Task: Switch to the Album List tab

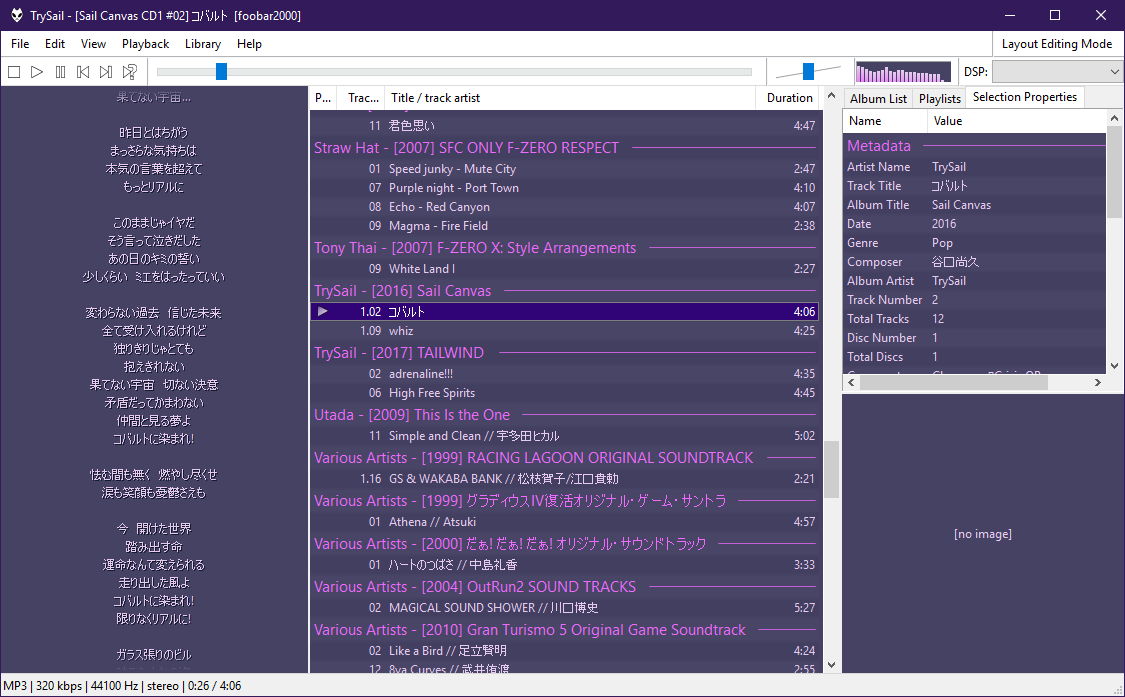Action: [878, 98]
